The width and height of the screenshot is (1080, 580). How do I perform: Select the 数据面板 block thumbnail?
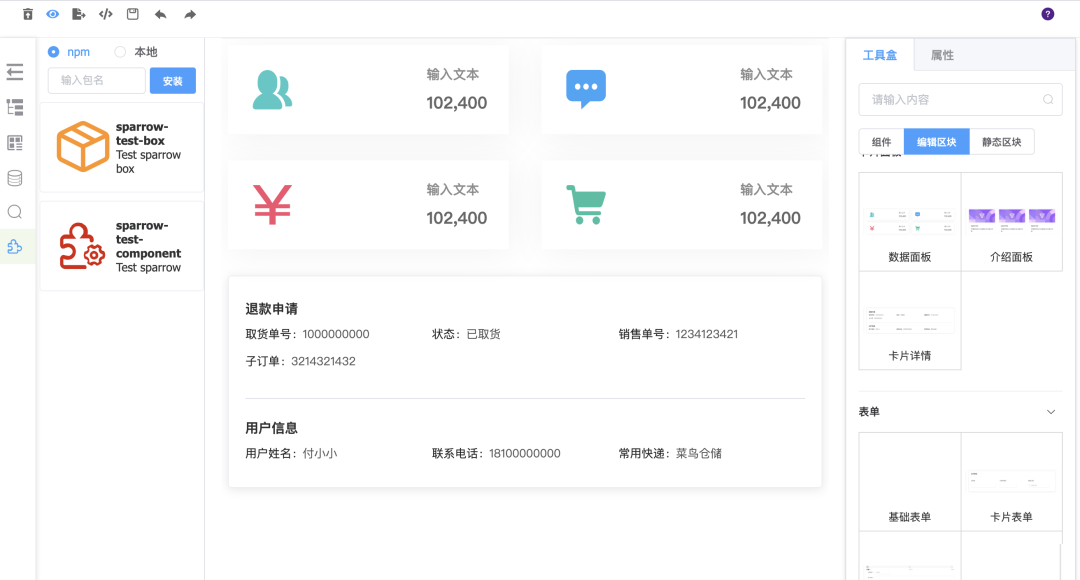point(910,222)
